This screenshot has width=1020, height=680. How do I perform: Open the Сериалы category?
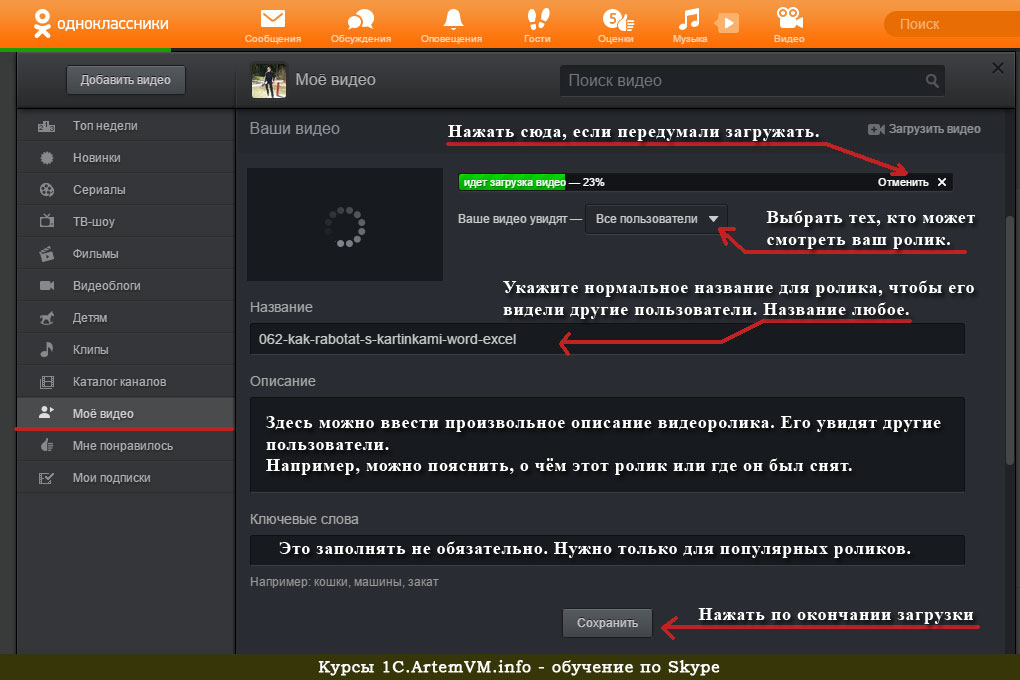point(99,190)
